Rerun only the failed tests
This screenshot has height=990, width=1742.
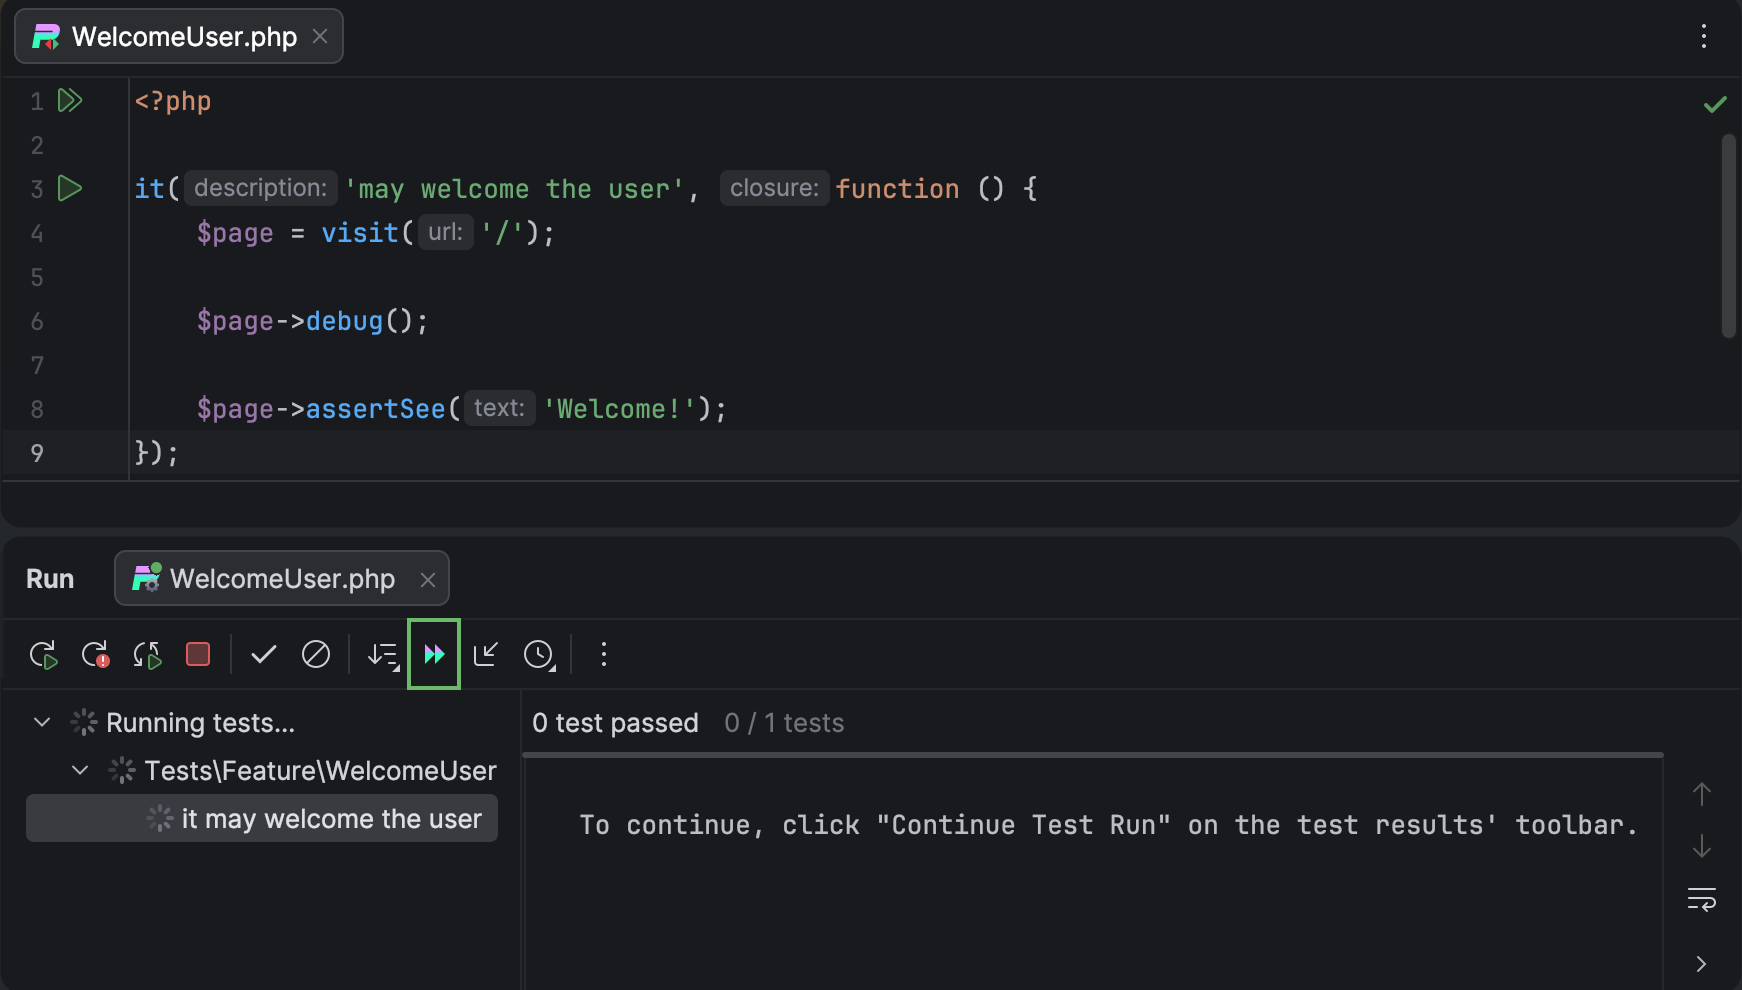[96, 654]
